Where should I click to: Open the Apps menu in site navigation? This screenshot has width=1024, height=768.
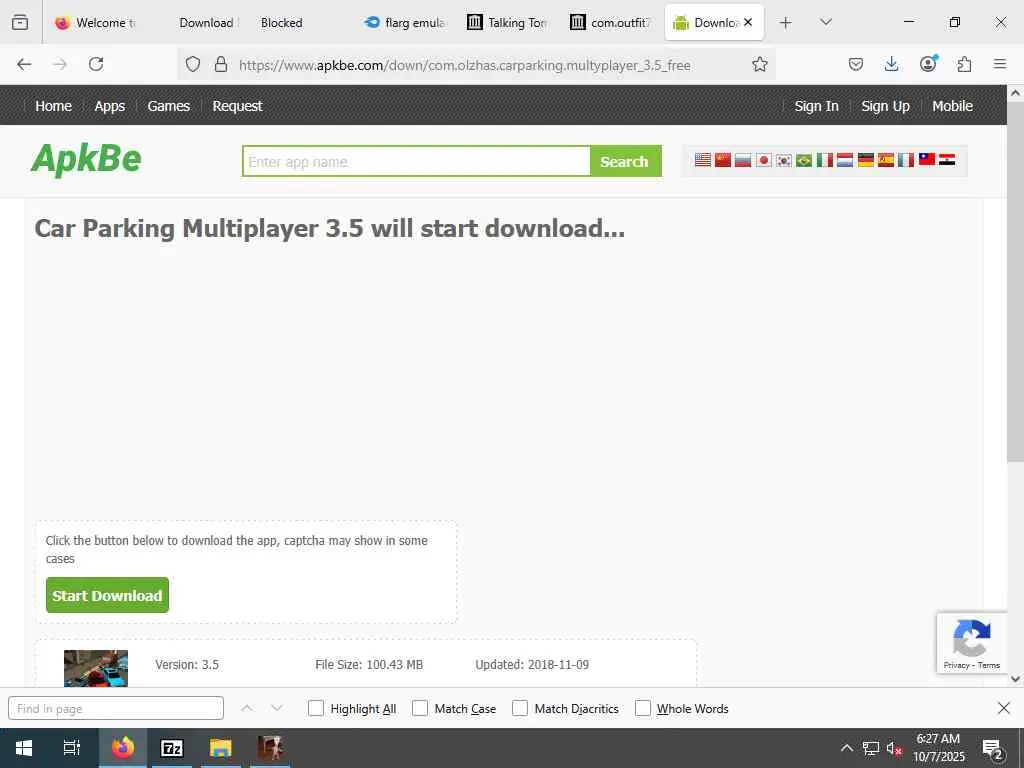tap(110, 106)
